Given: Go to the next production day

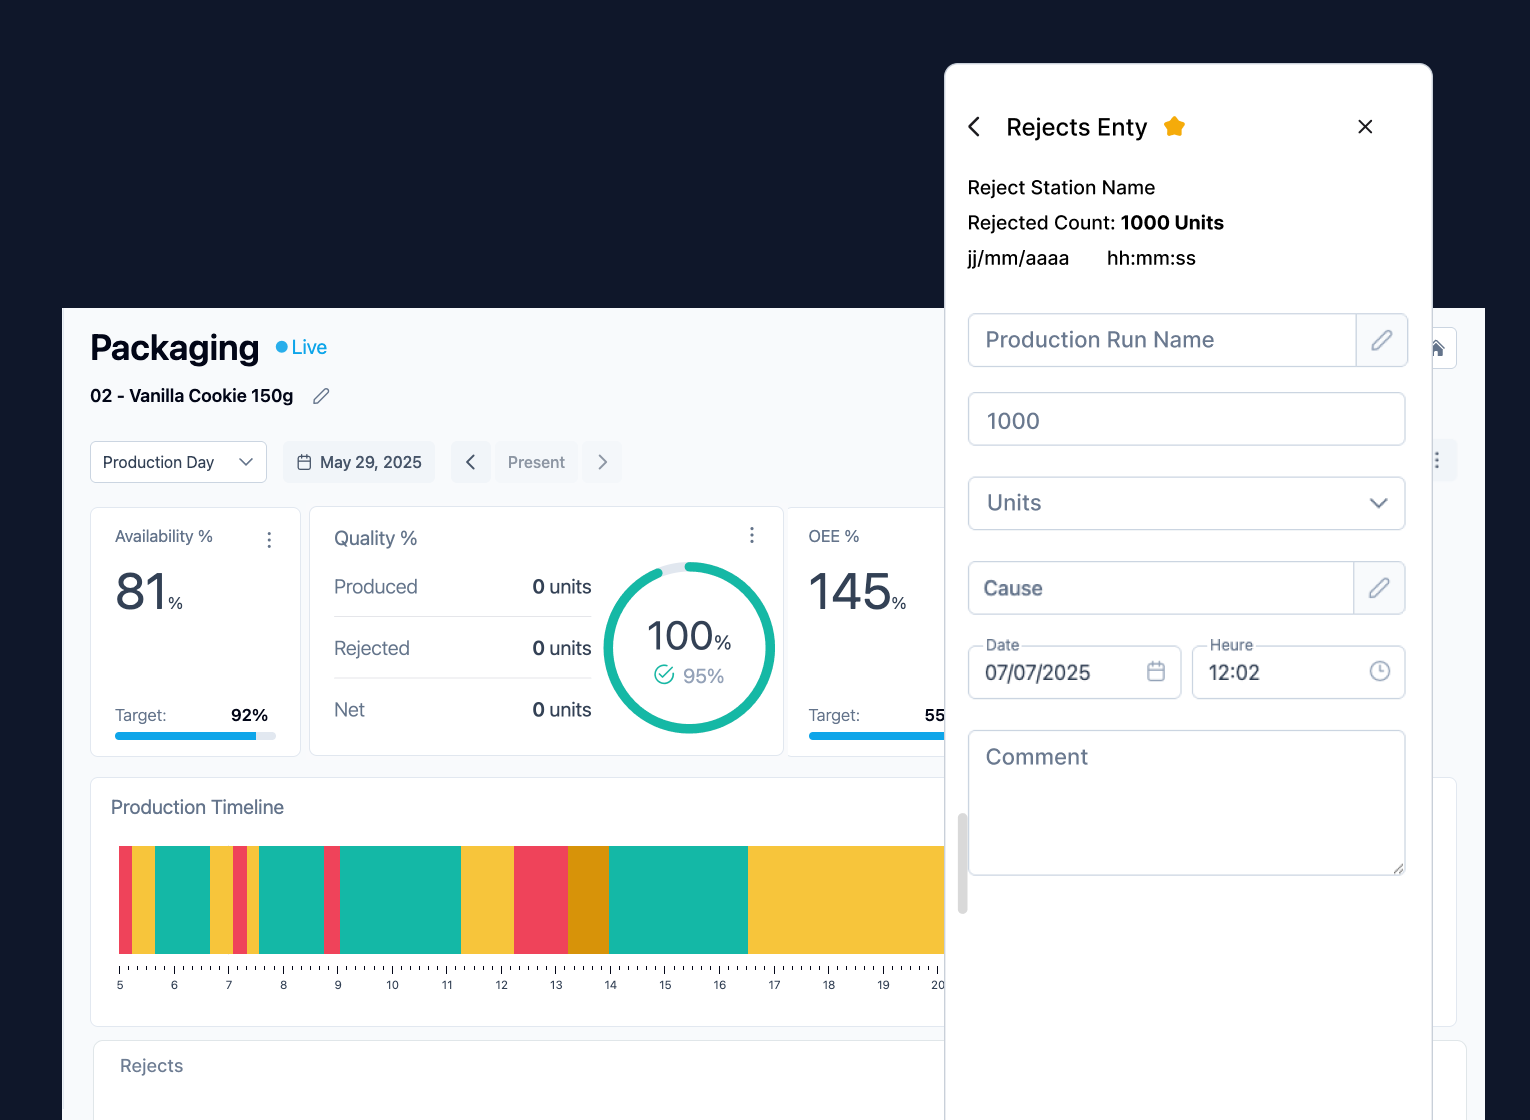Looking at the screenshot, I should point(602,462).
